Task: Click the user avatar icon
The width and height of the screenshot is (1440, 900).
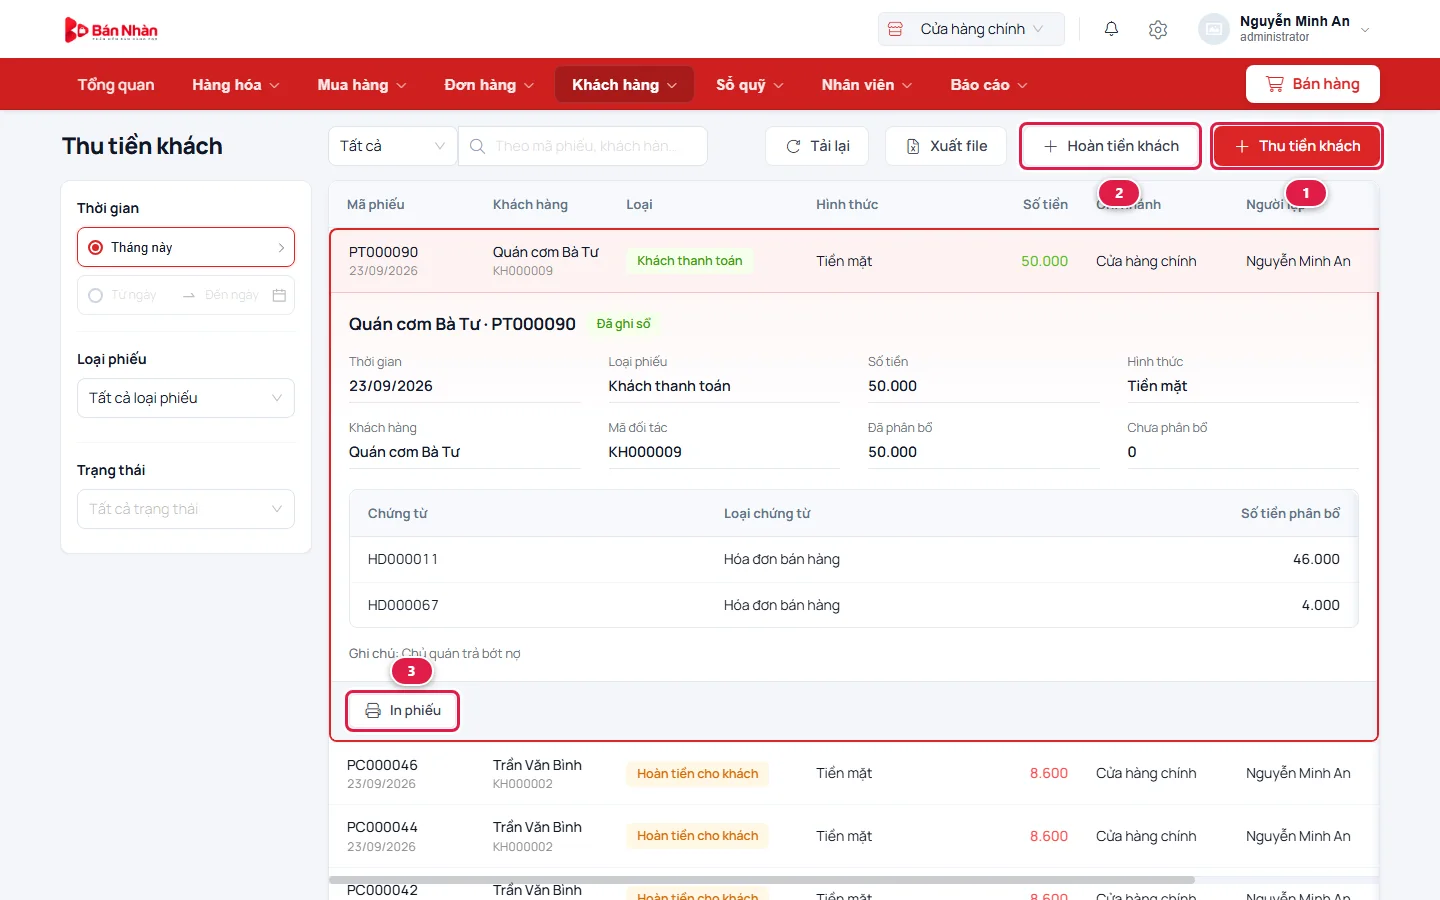Action: point(1213,29)
